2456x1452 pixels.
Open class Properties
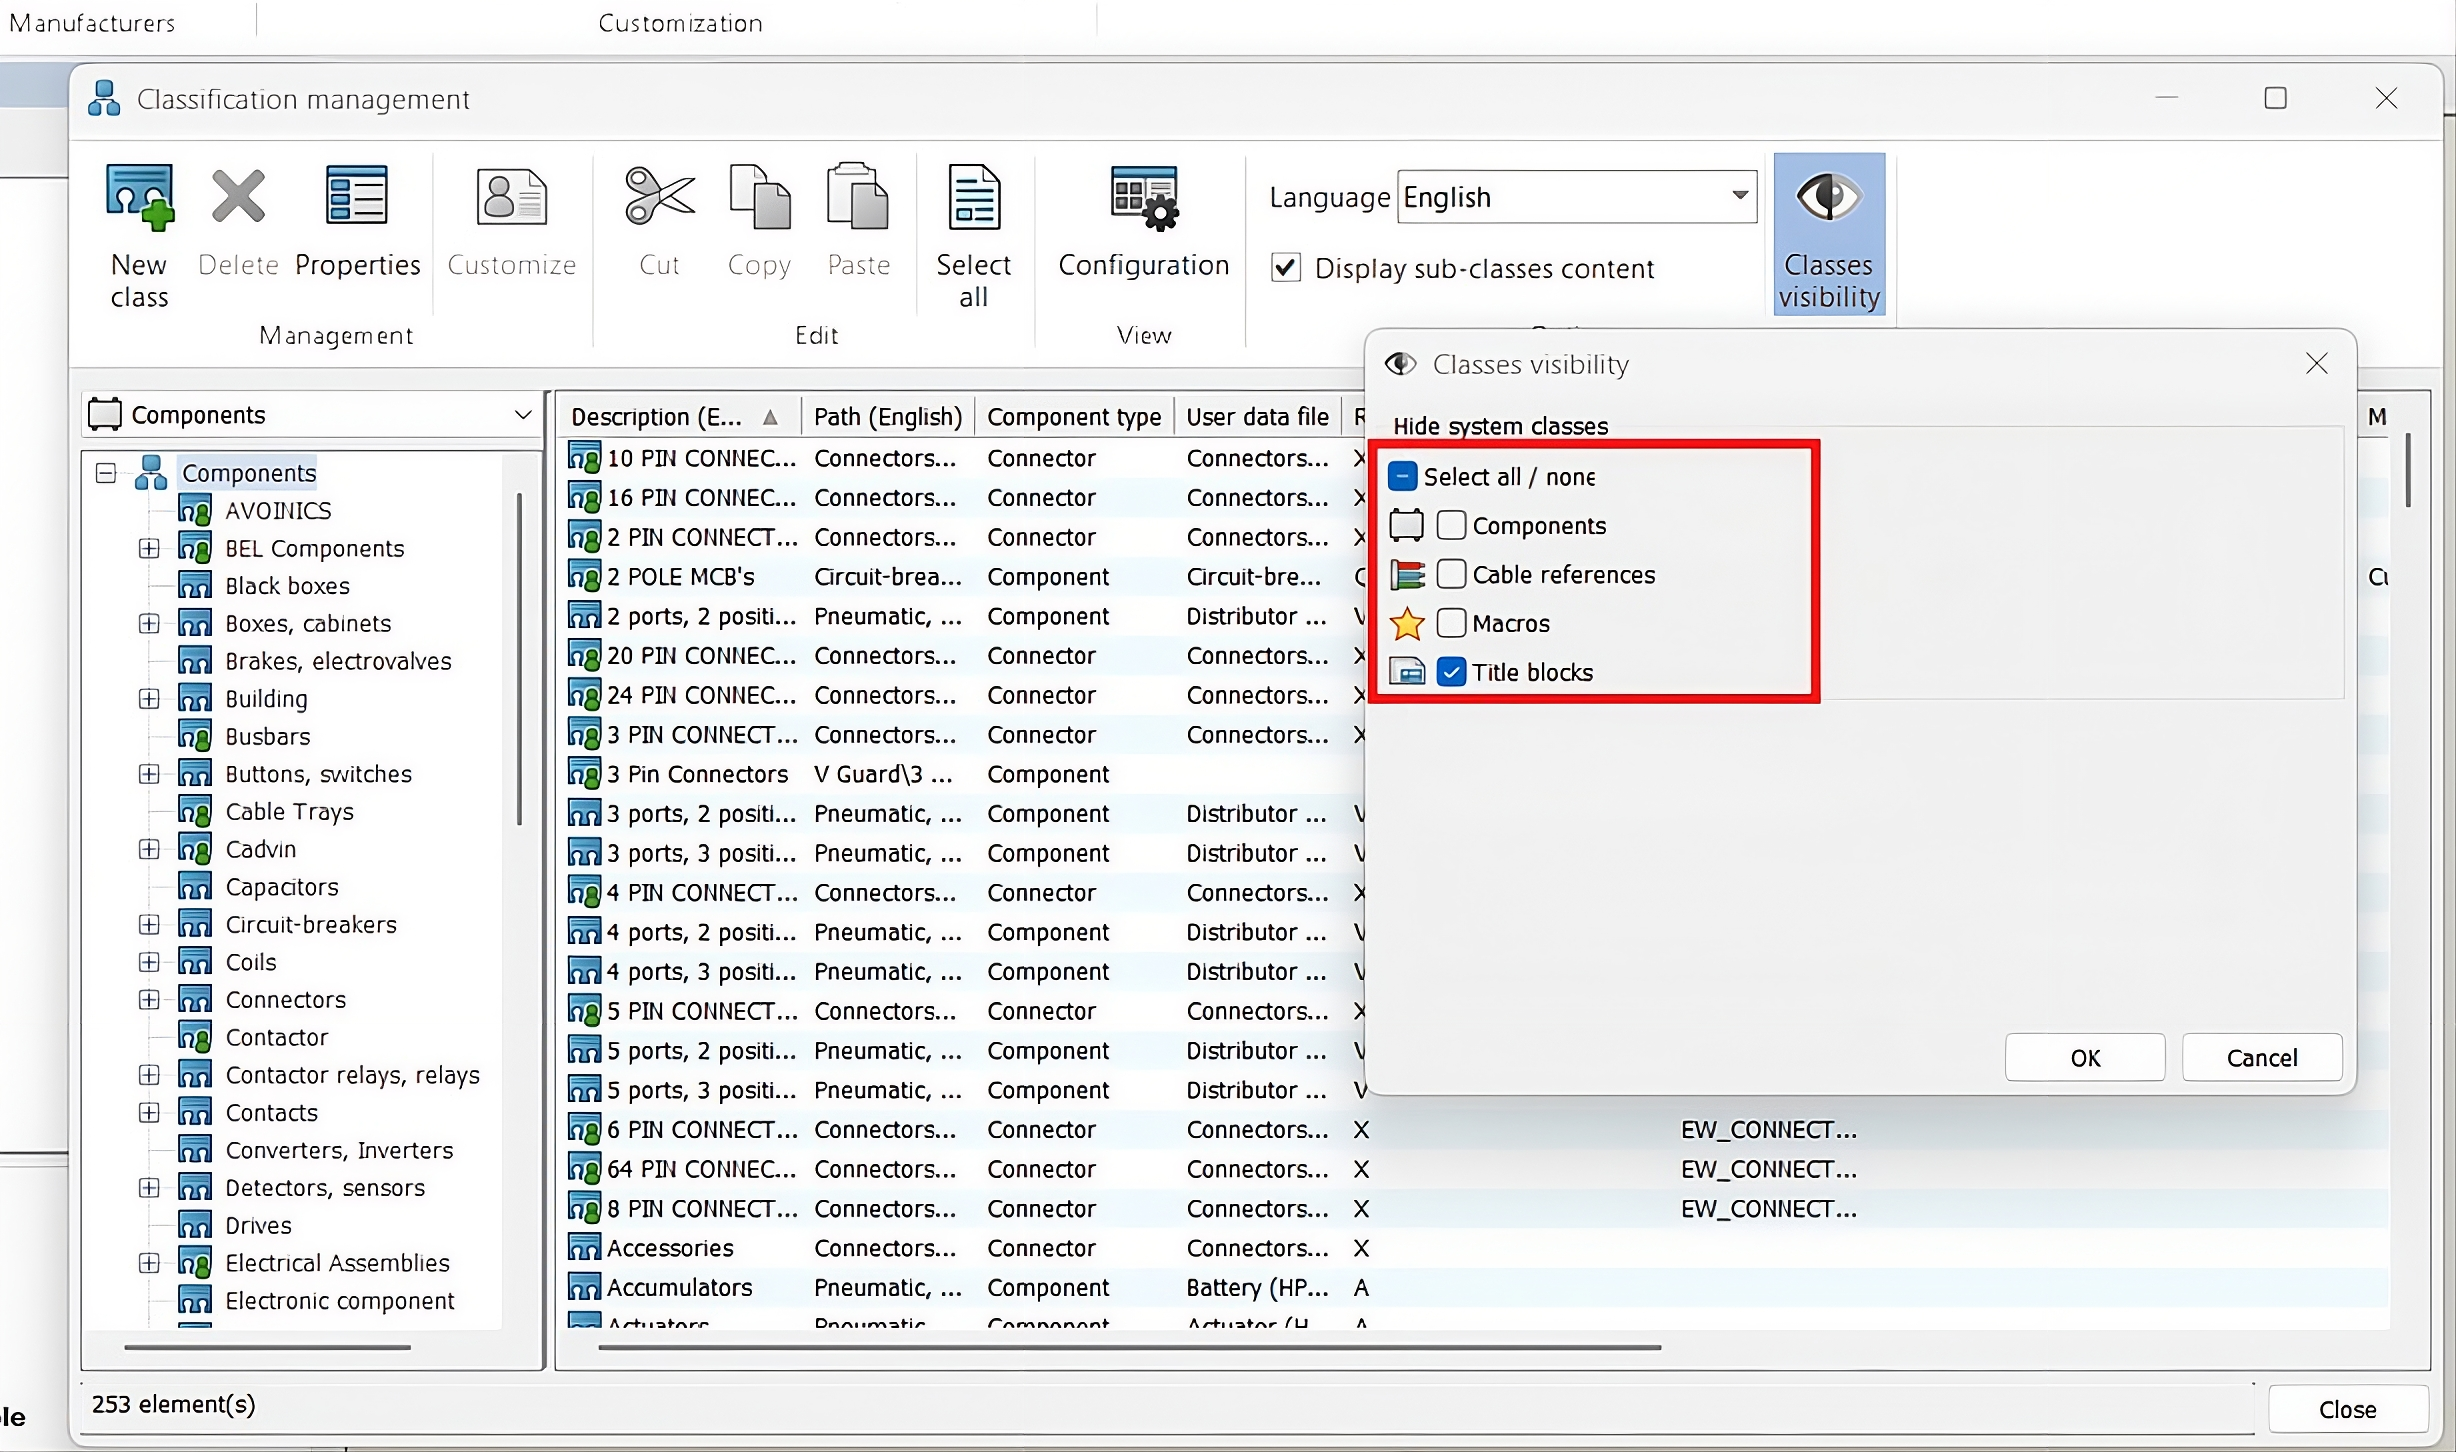(x=357, y=195)
